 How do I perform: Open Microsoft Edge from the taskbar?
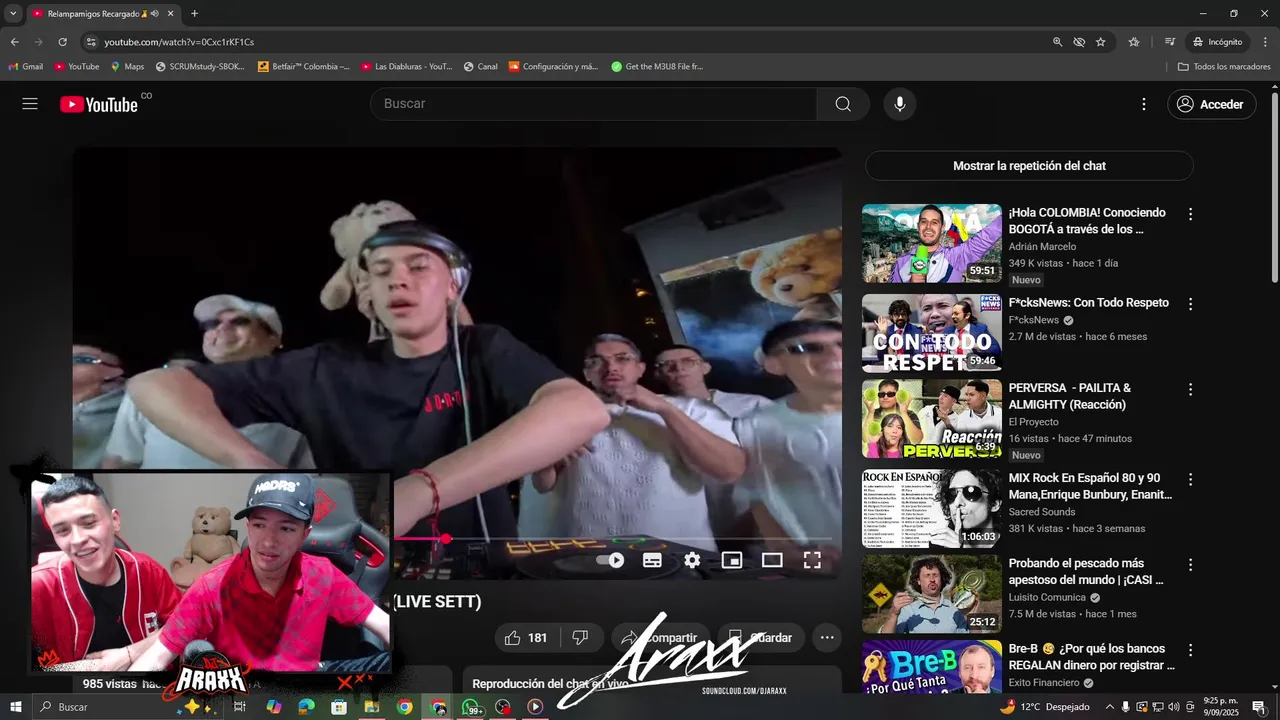(x=306, y=707)
